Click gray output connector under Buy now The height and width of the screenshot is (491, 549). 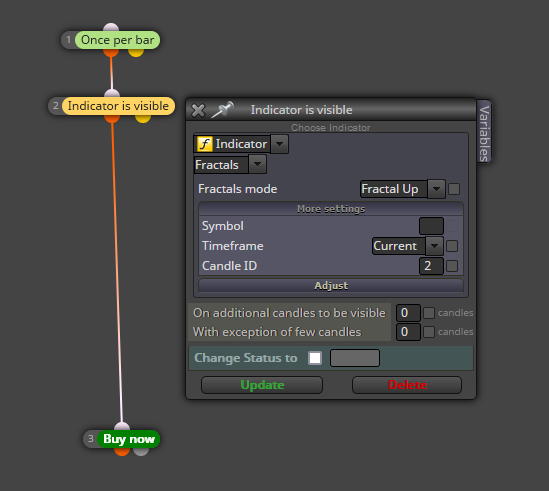(141, 452)
